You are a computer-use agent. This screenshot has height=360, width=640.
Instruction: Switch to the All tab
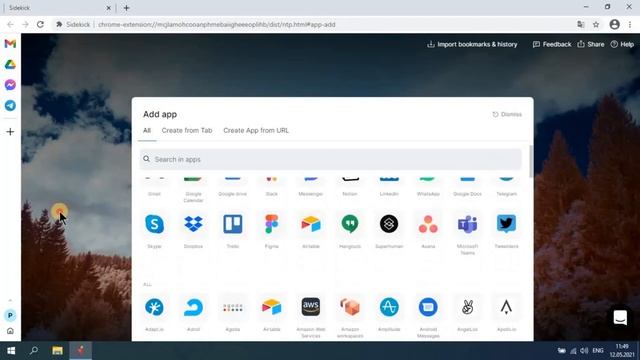tap(147, 131)
